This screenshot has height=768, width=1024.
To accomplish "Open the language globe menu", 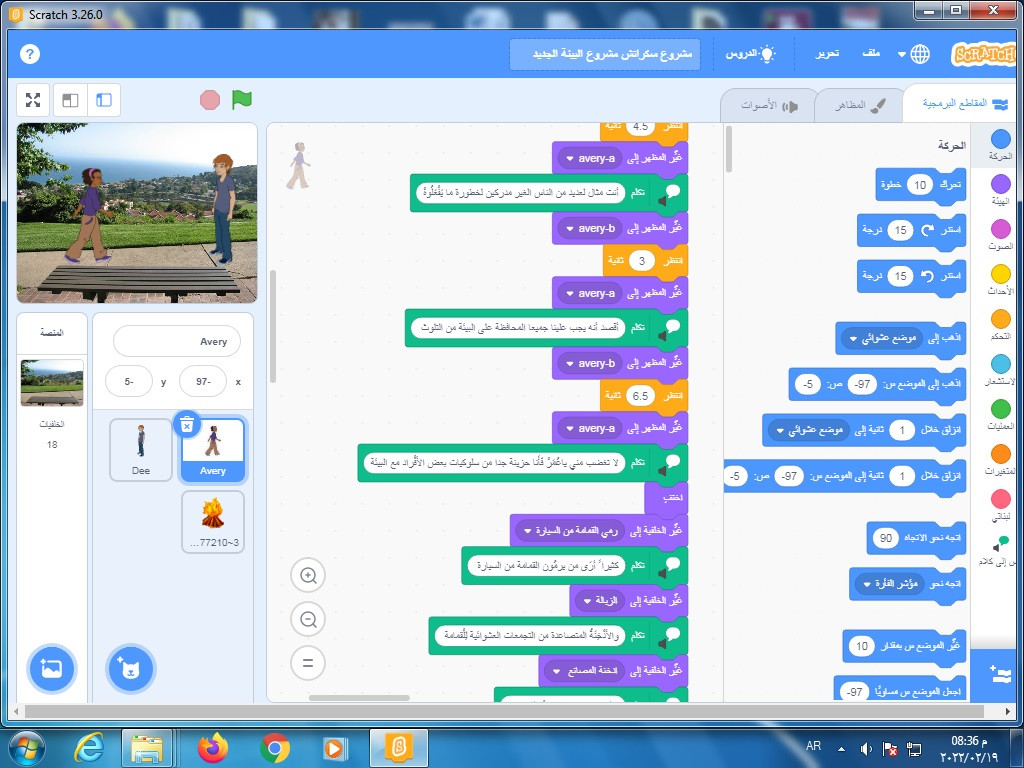I will pyautogui.click(x=914, y=54).
